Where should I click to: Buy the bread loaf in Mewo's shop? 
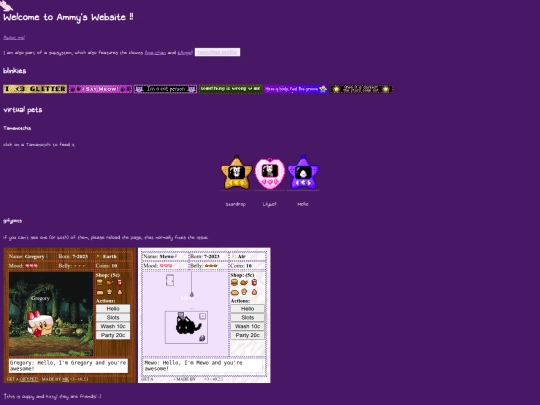pyautogui.click(x=235, y=292)
